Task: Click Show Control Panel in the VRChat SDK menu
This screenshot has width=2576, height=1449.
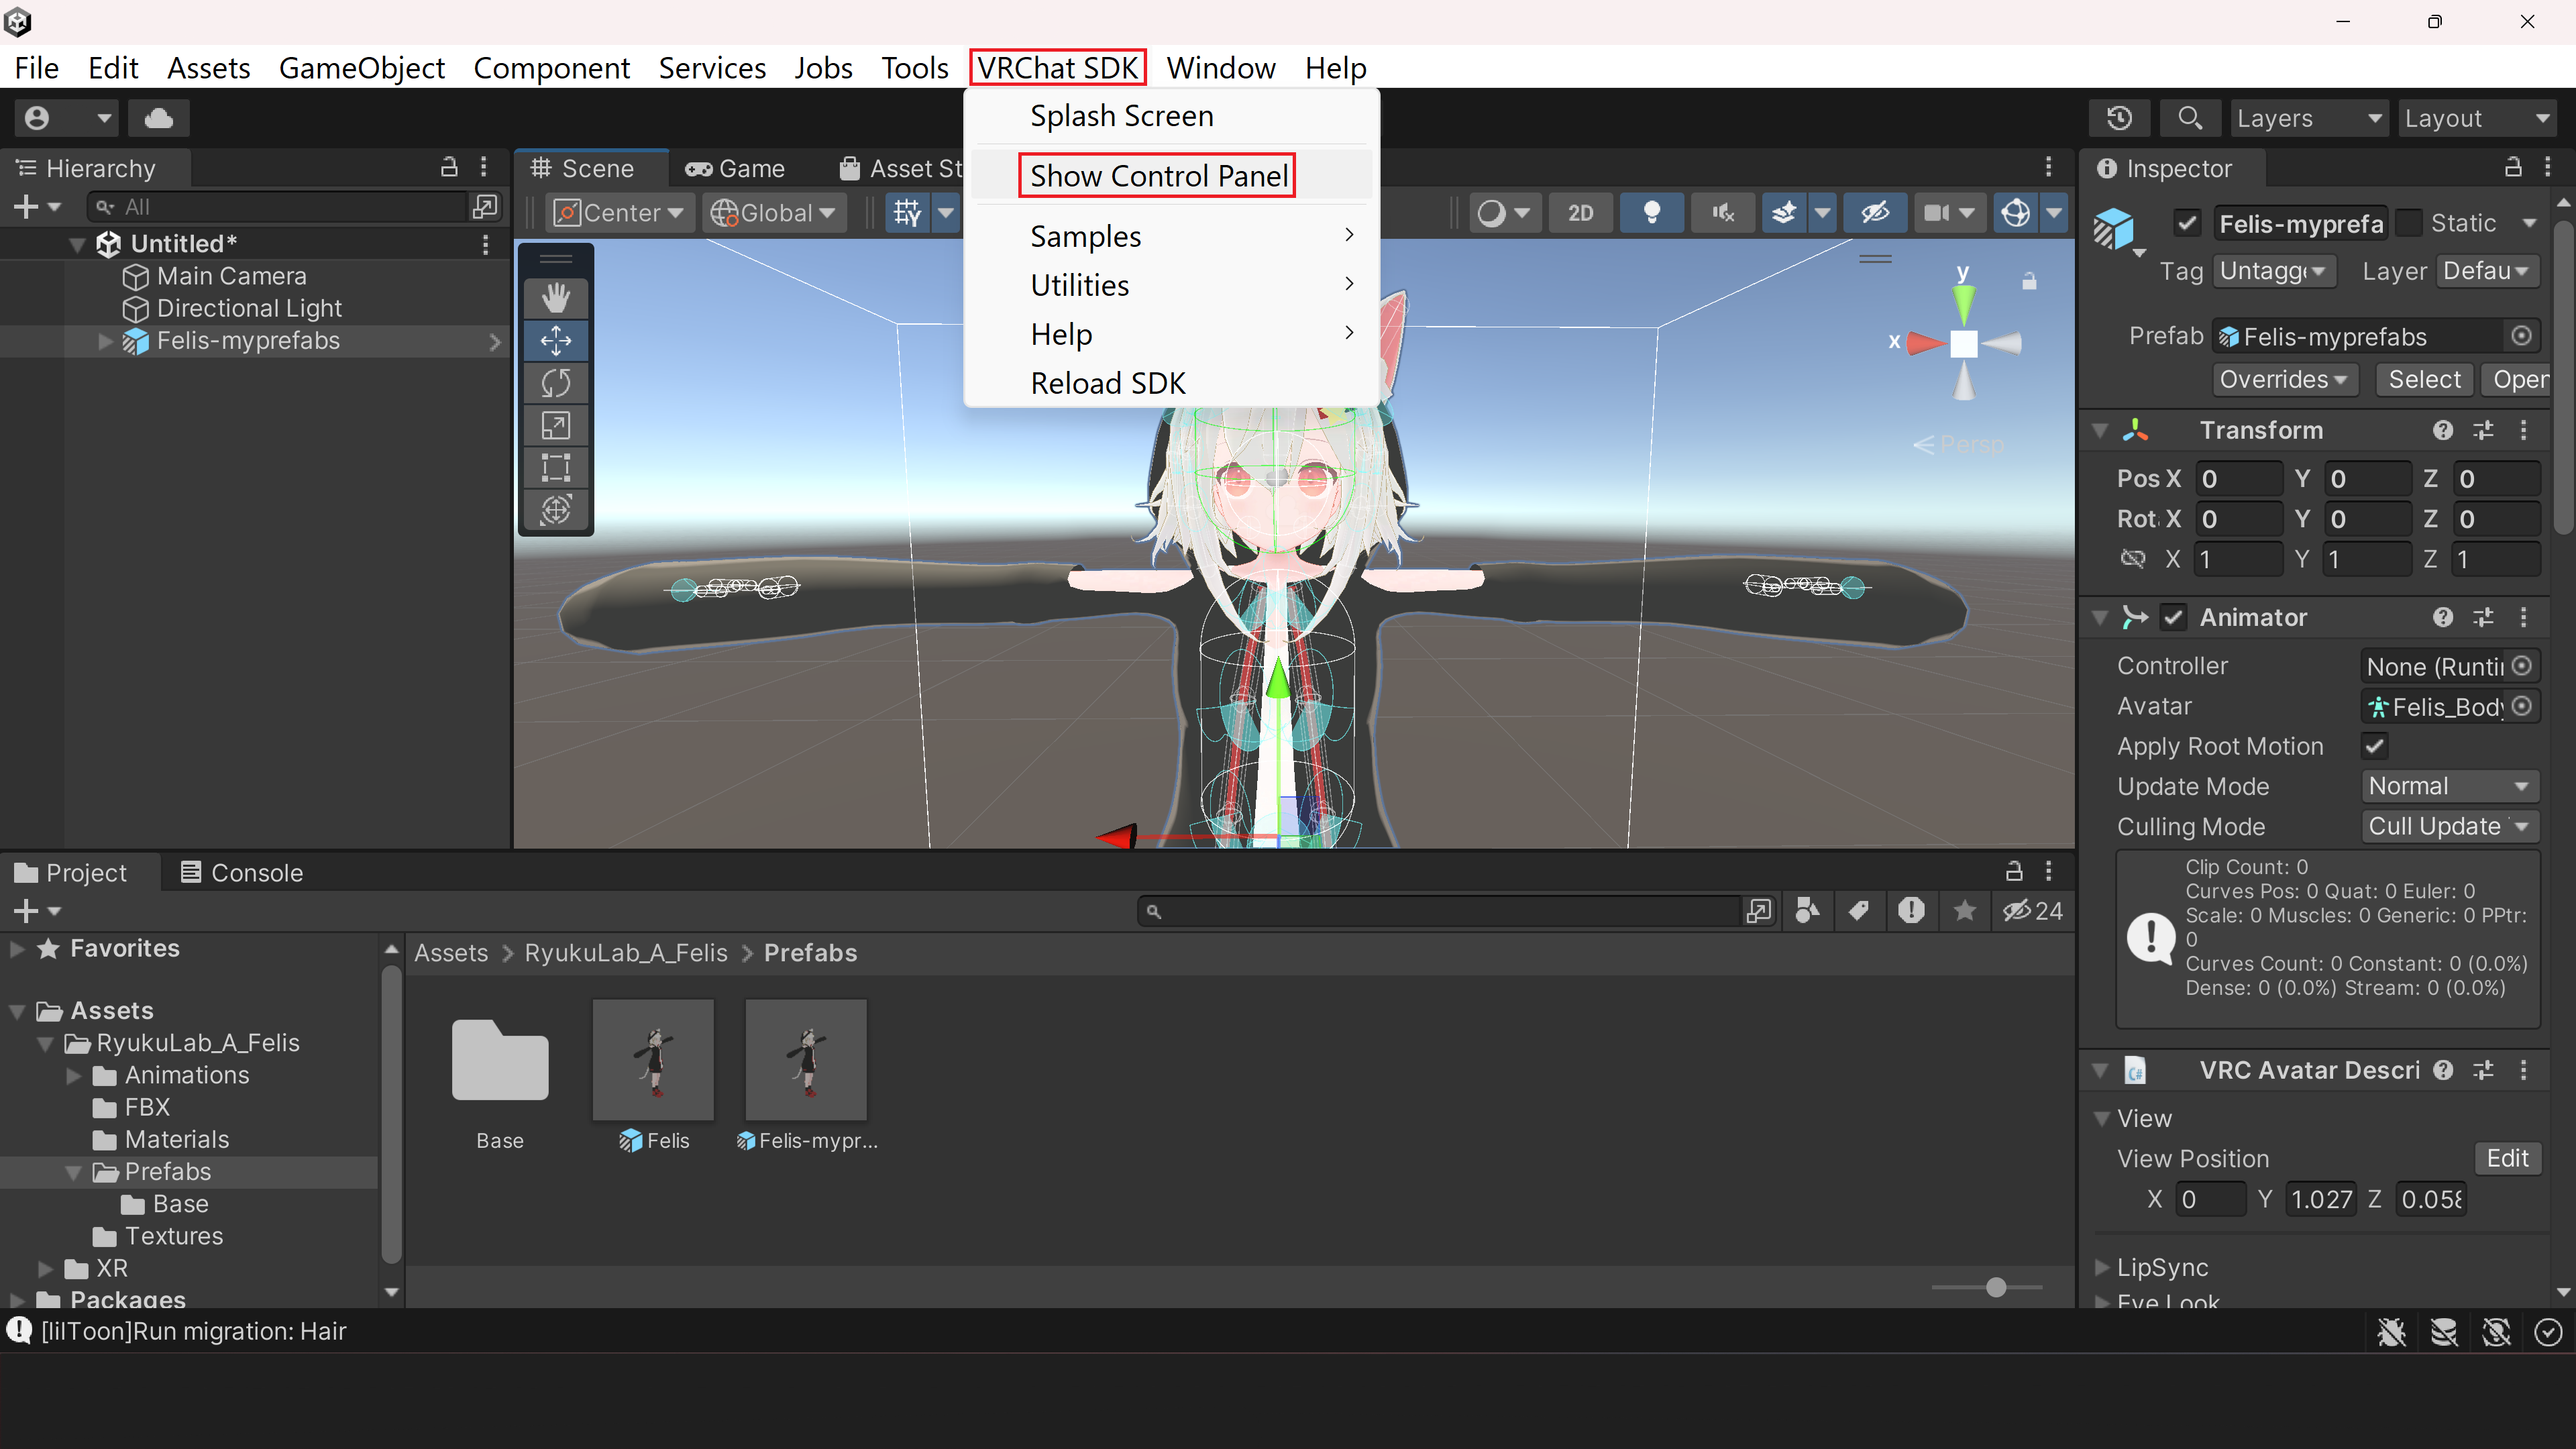Action: 1157,175
